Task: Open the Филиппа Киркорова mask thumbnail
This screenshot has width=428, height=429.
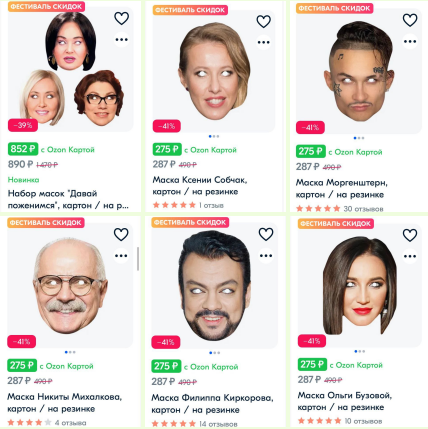Action: click(214, 286)
